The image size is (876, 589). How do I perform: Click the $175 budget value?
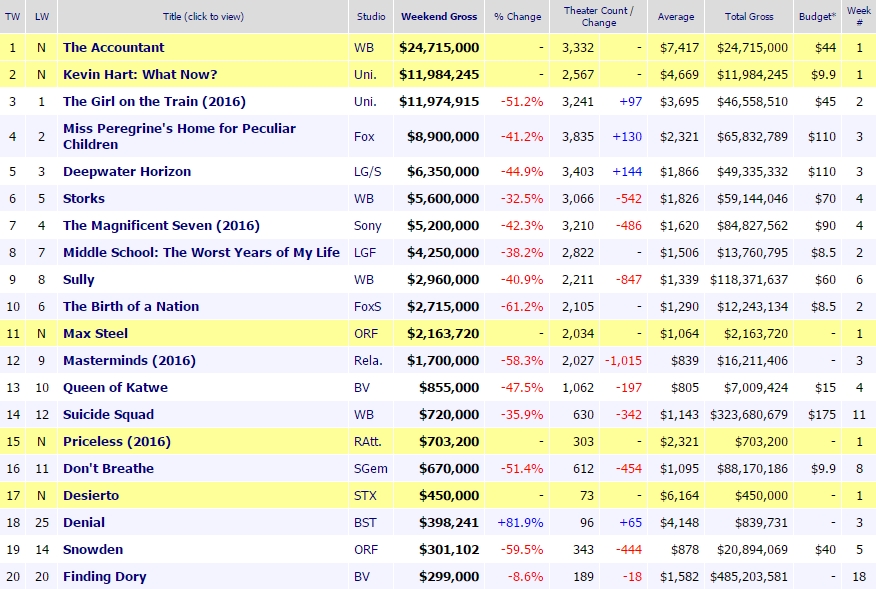pos(822,415)
